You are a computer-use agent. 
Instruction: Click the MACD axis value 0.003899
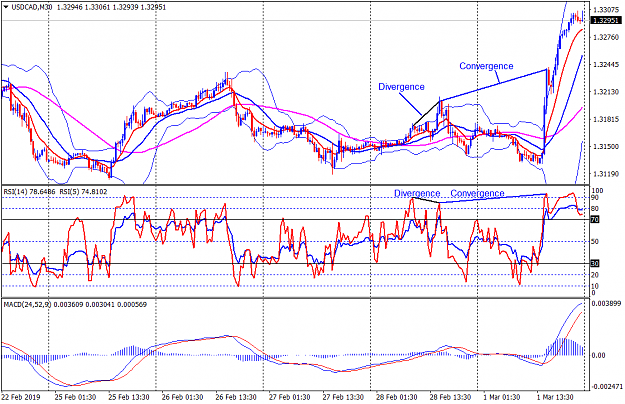pyautogui.click(x=607, y=304)
